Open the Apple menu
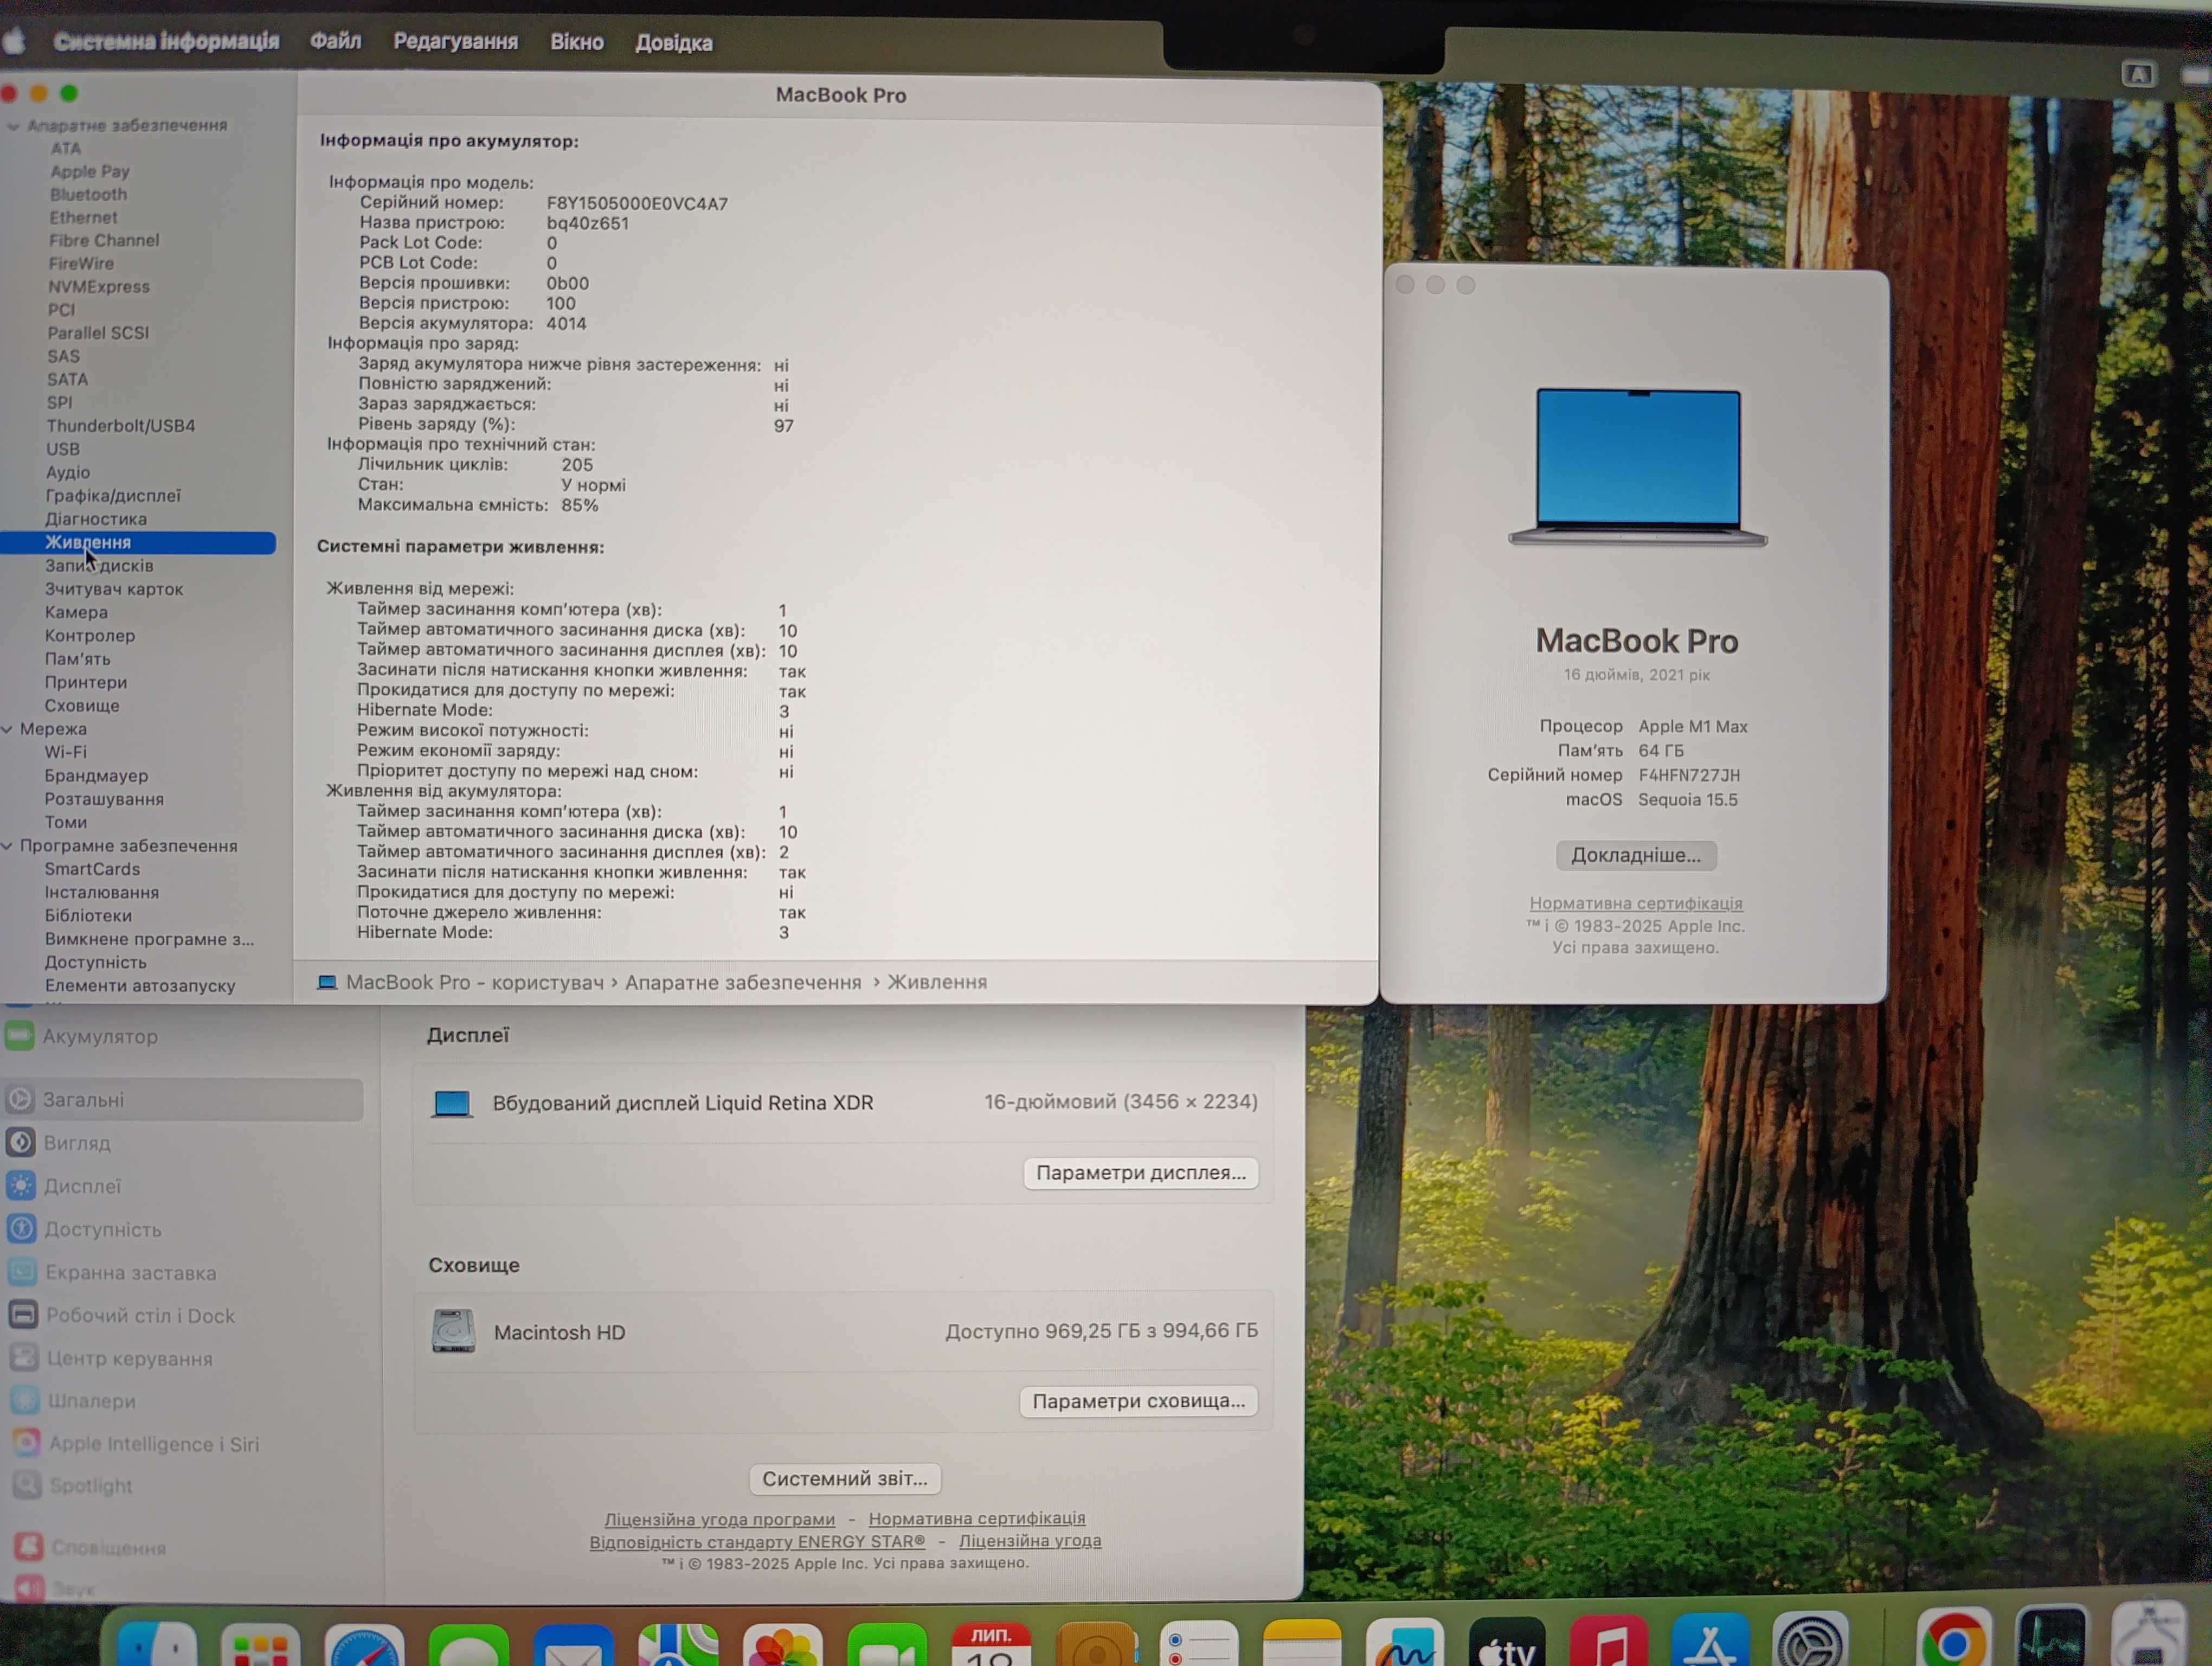This screenshot has width=2212, height=1666. pyautogui.click(x=14, y=41)
